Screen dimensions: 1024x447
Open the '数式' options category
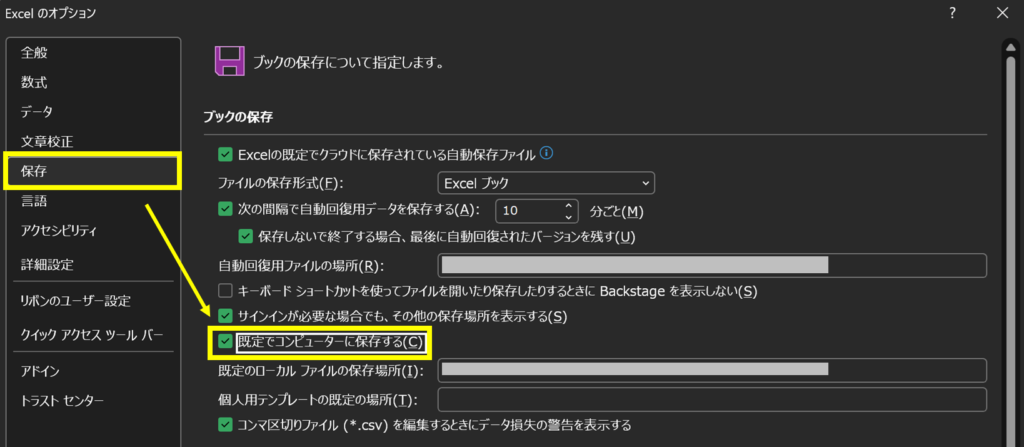(34, 82)
